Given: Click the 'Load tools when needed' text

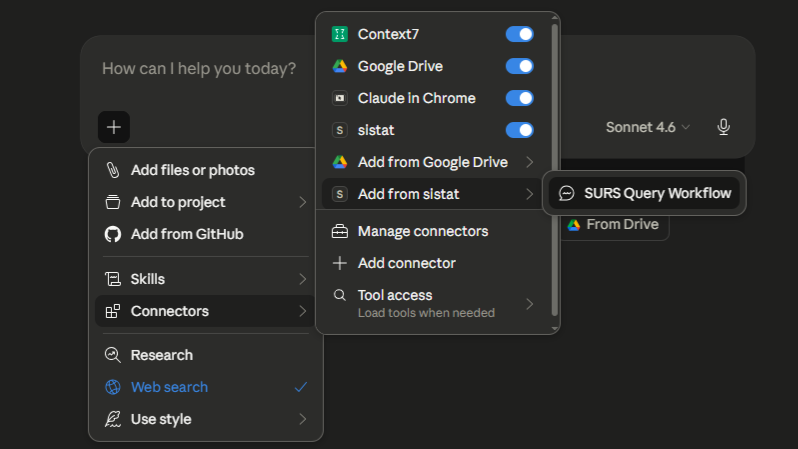Looking at the screenshot, I should [426, 313].
